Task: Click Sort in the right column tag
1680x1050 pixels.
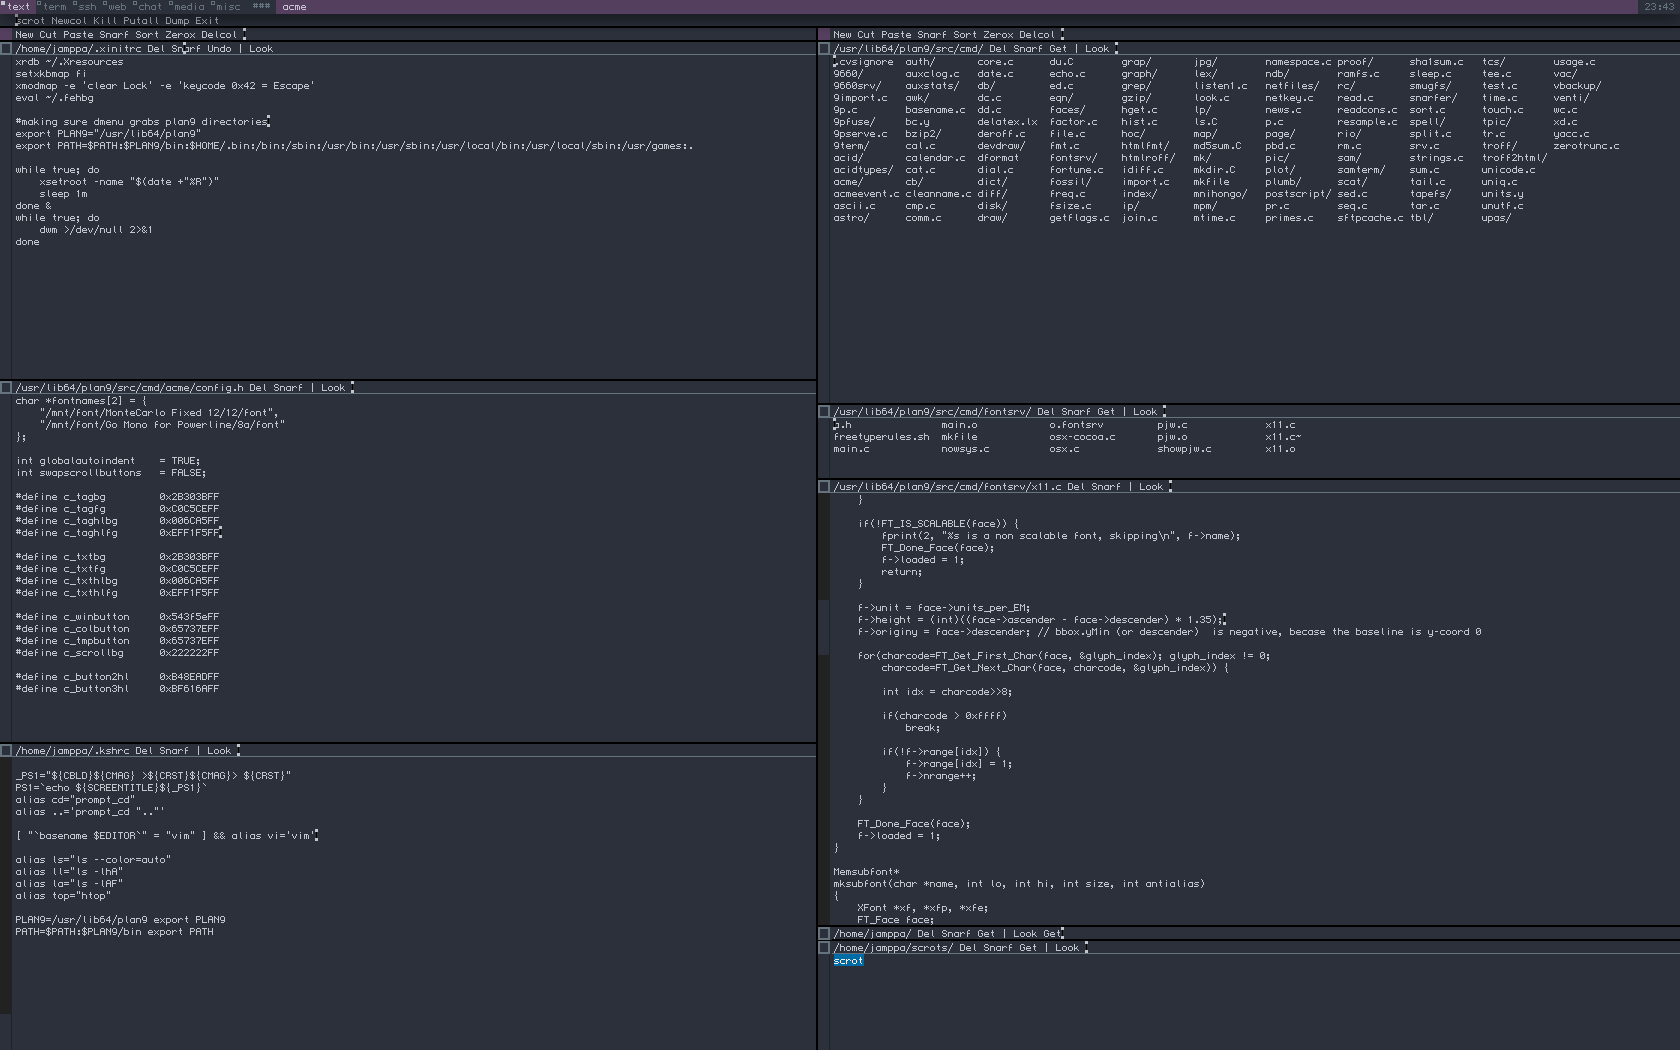Action: (965, 34)
